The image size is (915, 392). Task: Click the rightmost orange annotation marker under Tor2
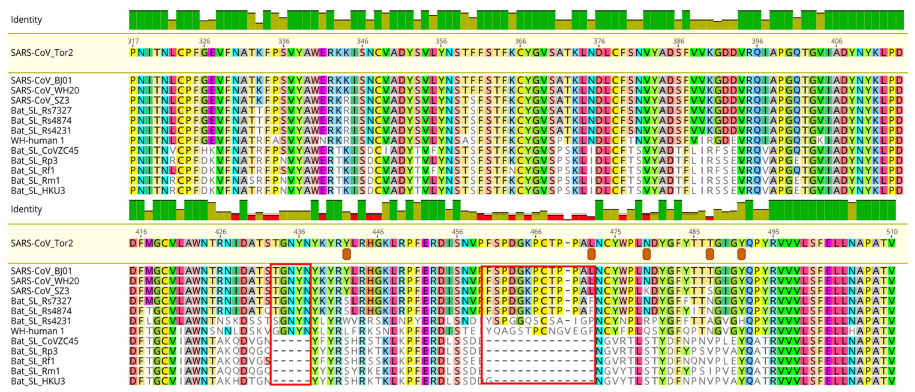pyautogui.click(x=742, y=254)
